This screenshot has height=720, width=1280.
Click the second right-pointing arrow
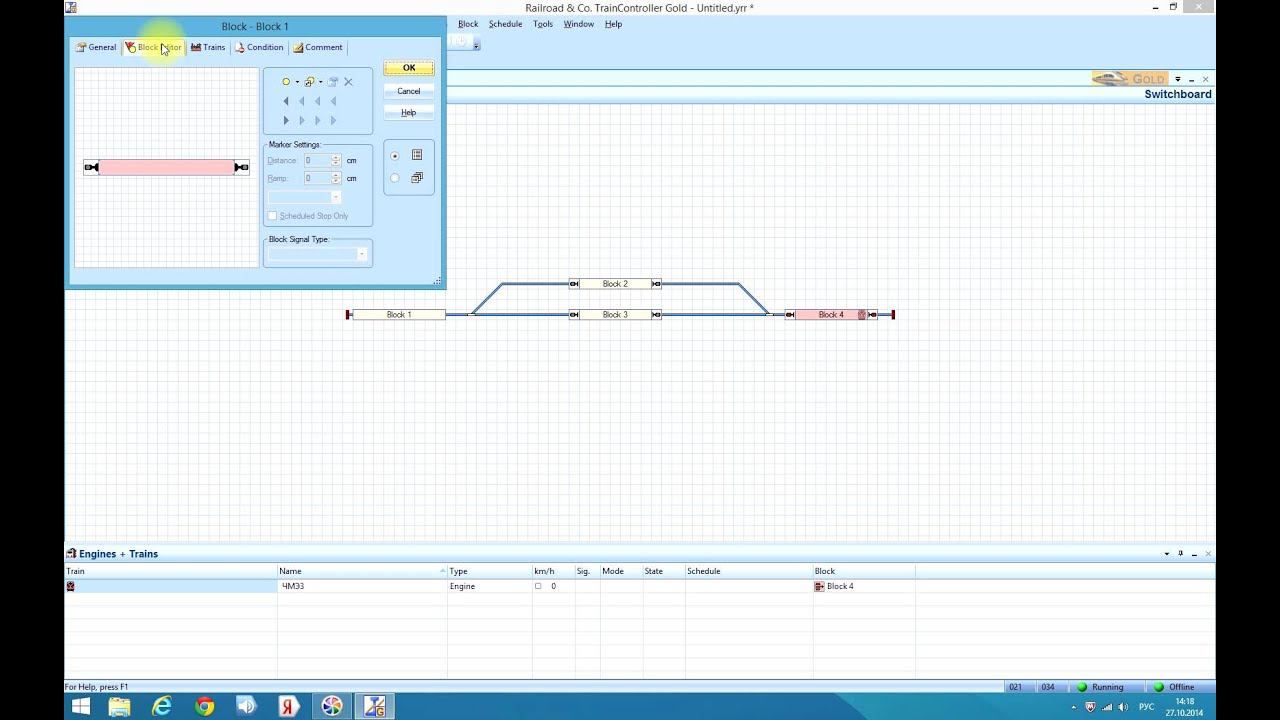tap(302, 120)
